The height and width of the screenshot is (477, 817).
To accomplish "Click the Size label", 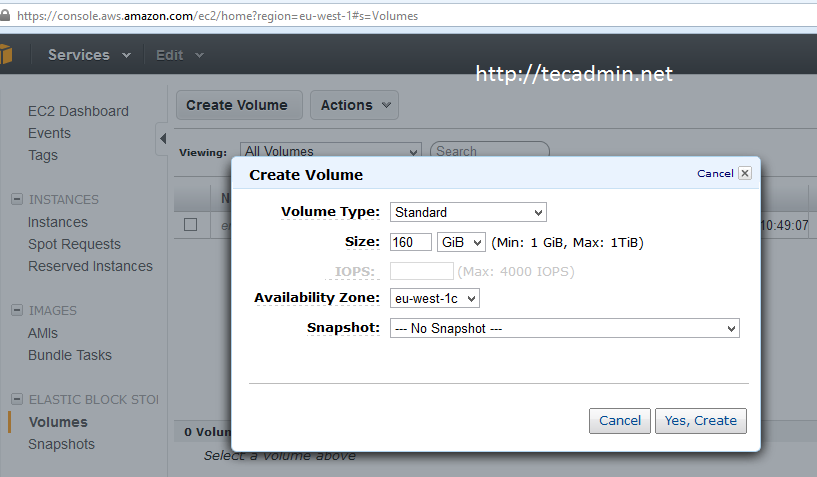I will click(x=362, y=242).
